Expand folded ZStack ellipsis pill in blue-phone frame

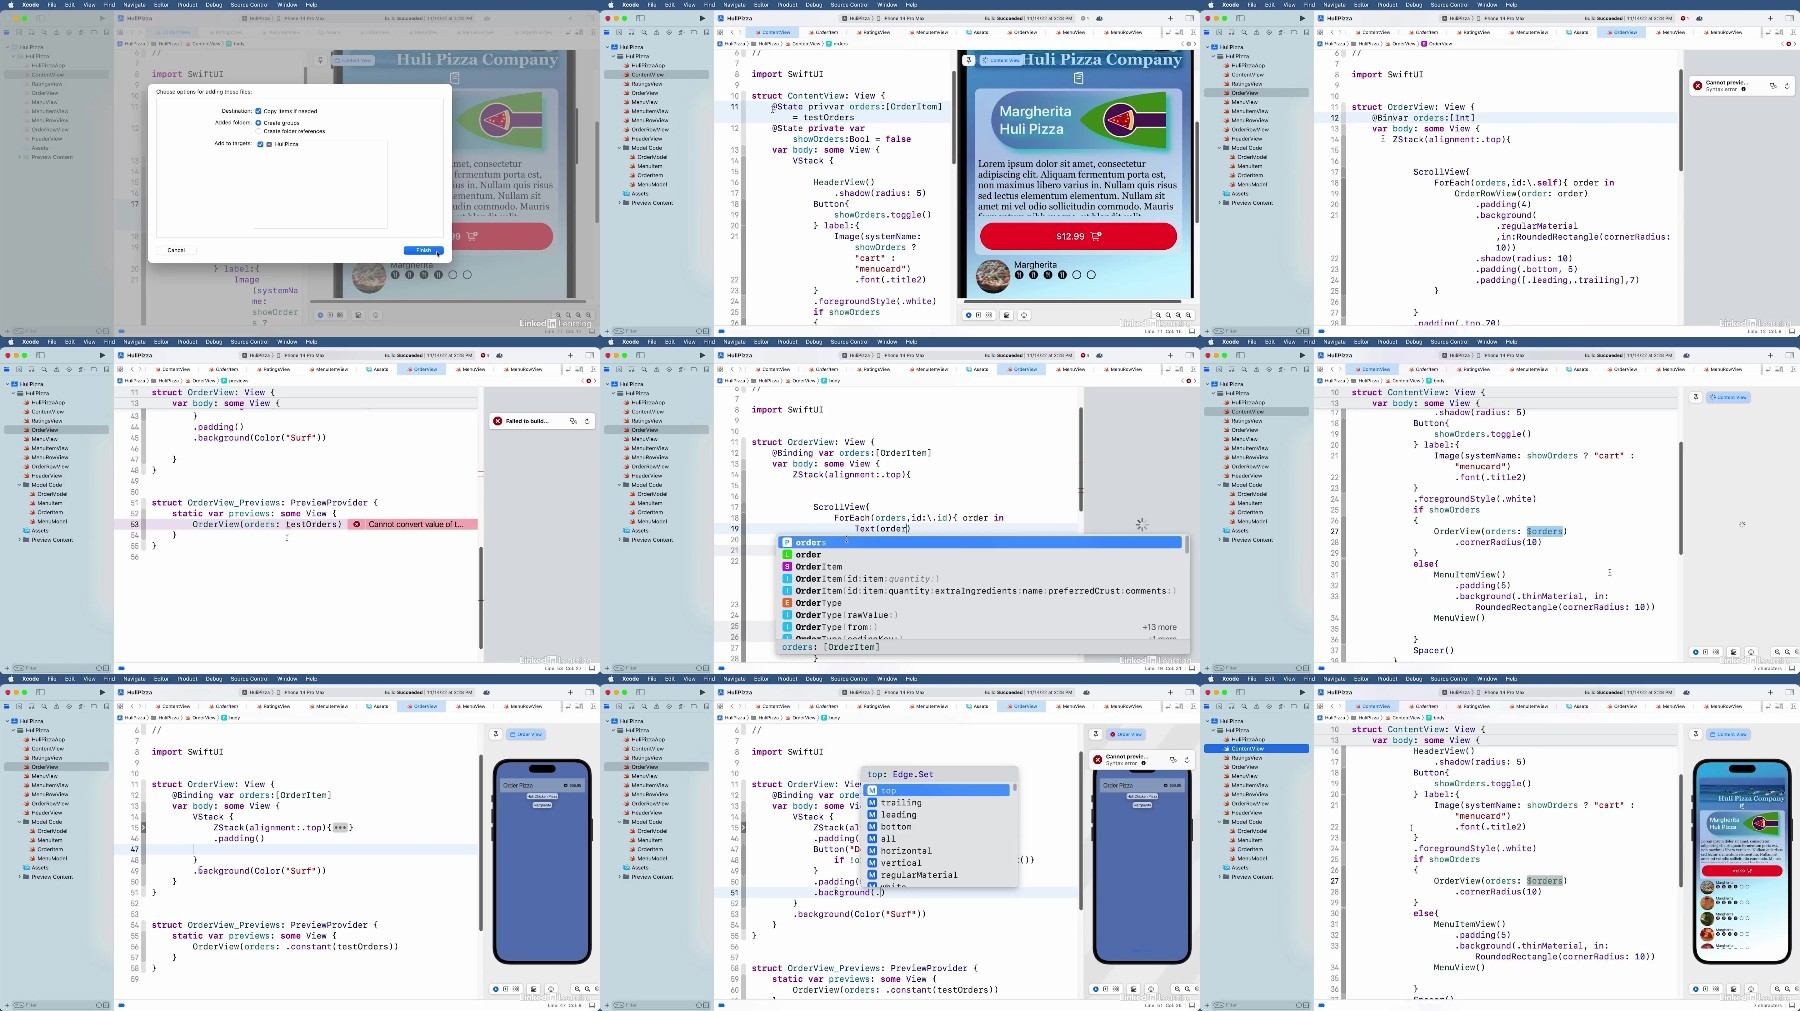pyautogui.click(x=340, y=828)
